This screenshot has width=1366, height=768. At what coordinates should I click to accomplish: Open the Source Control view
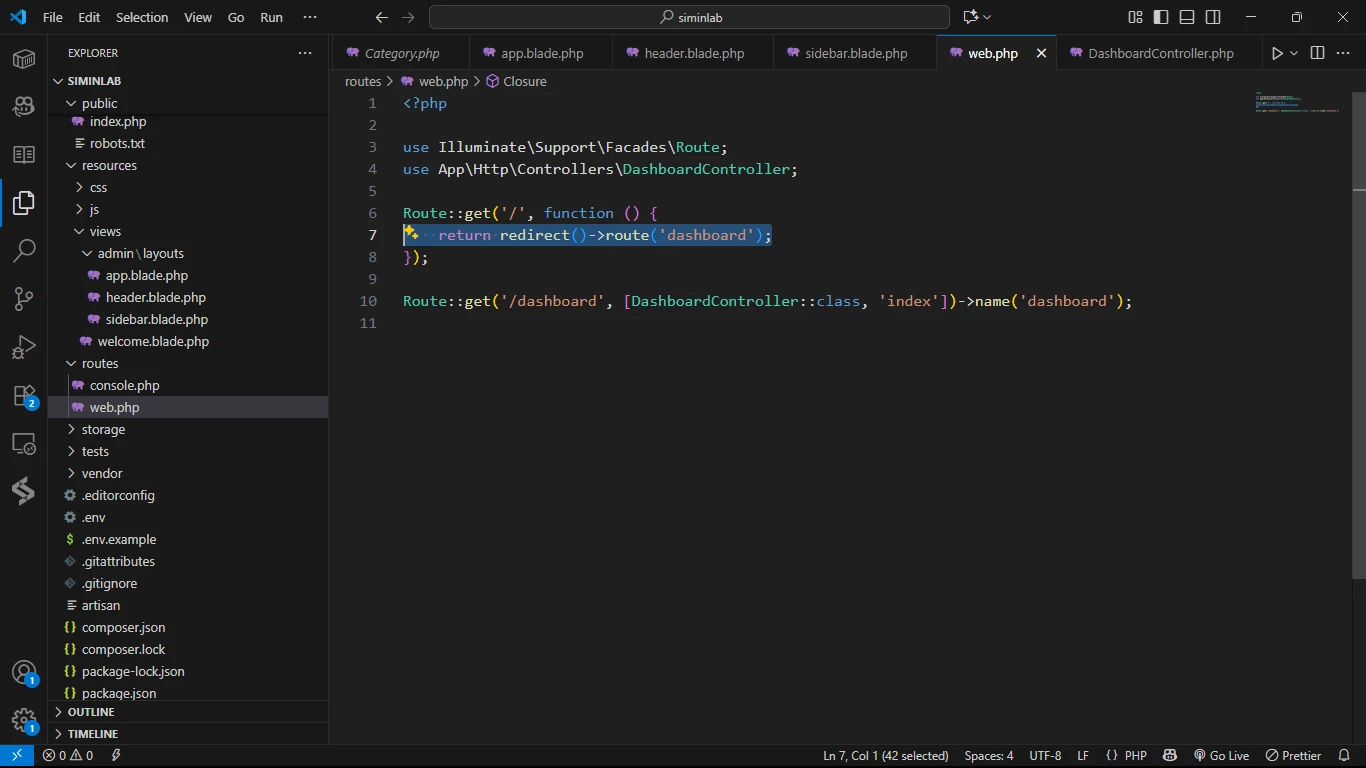point(24,298)
